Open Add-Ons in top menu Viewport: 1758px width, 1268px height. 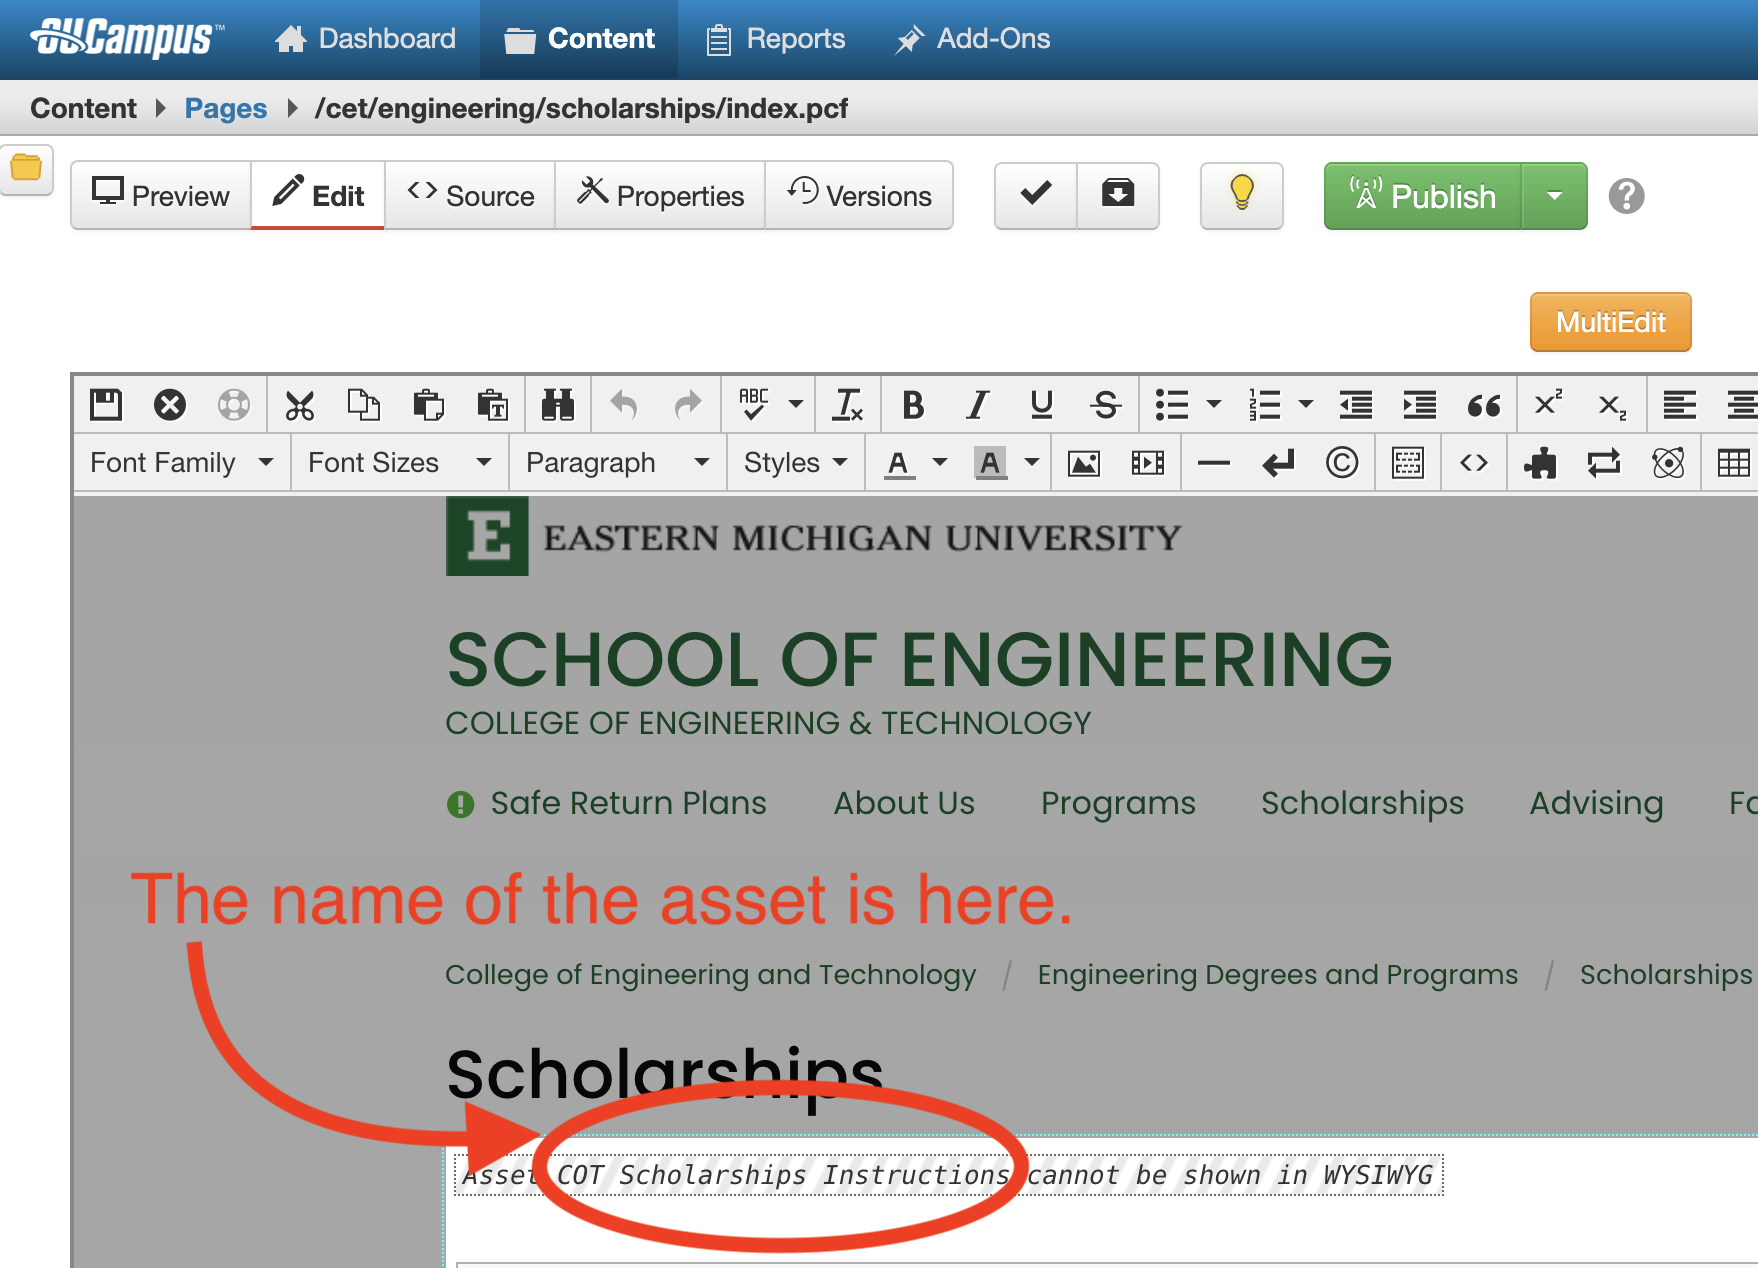[x=972, y=39]
